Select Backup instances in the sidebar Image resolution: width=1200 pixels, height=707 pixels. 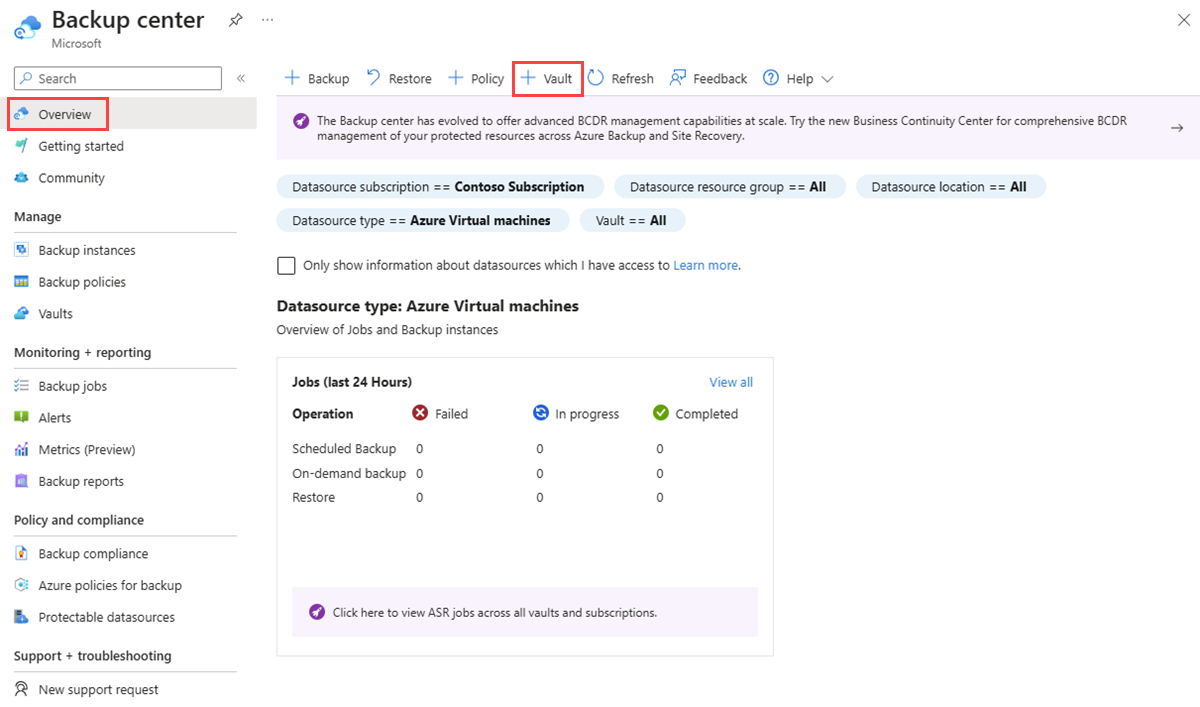pyautogui.click(x=88, y=249)
